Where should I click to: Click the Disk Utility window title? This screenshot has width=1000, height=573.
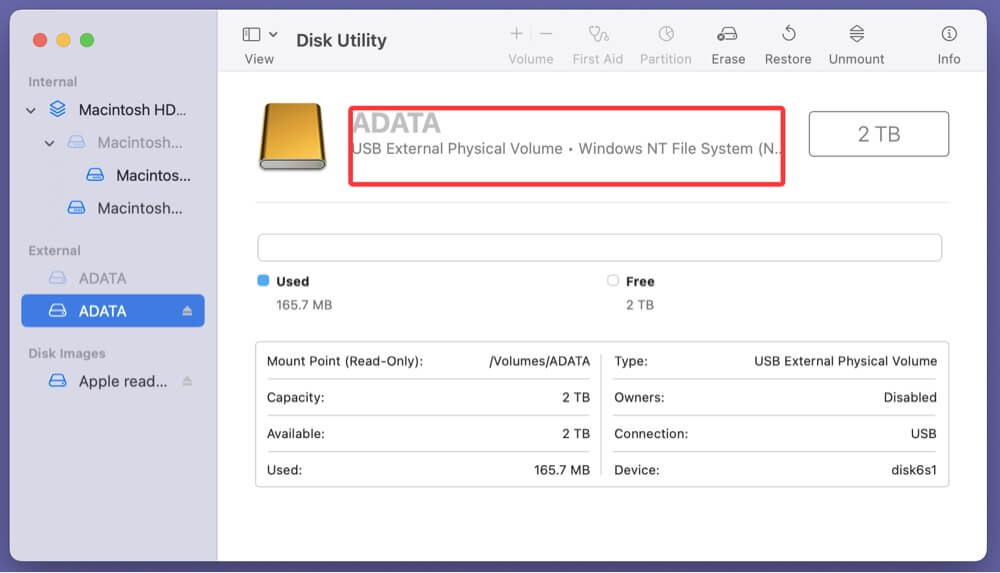click(x=341, y=40)
